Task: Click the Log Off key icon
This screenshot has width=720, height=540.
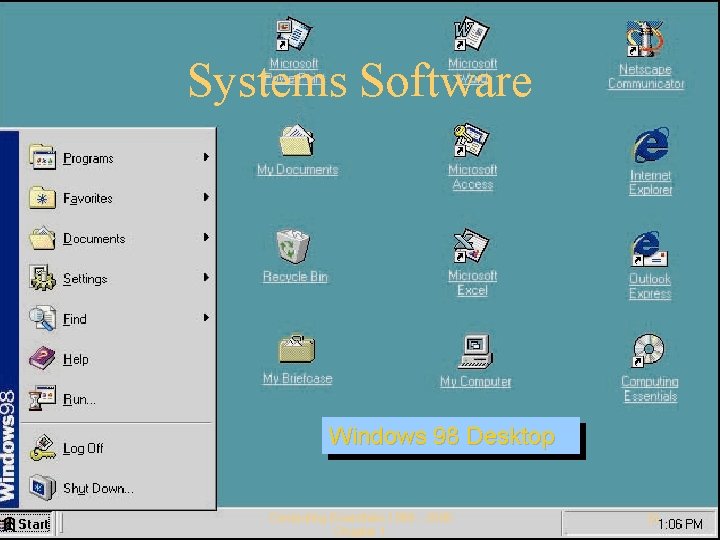Action: tap(42, 448)
